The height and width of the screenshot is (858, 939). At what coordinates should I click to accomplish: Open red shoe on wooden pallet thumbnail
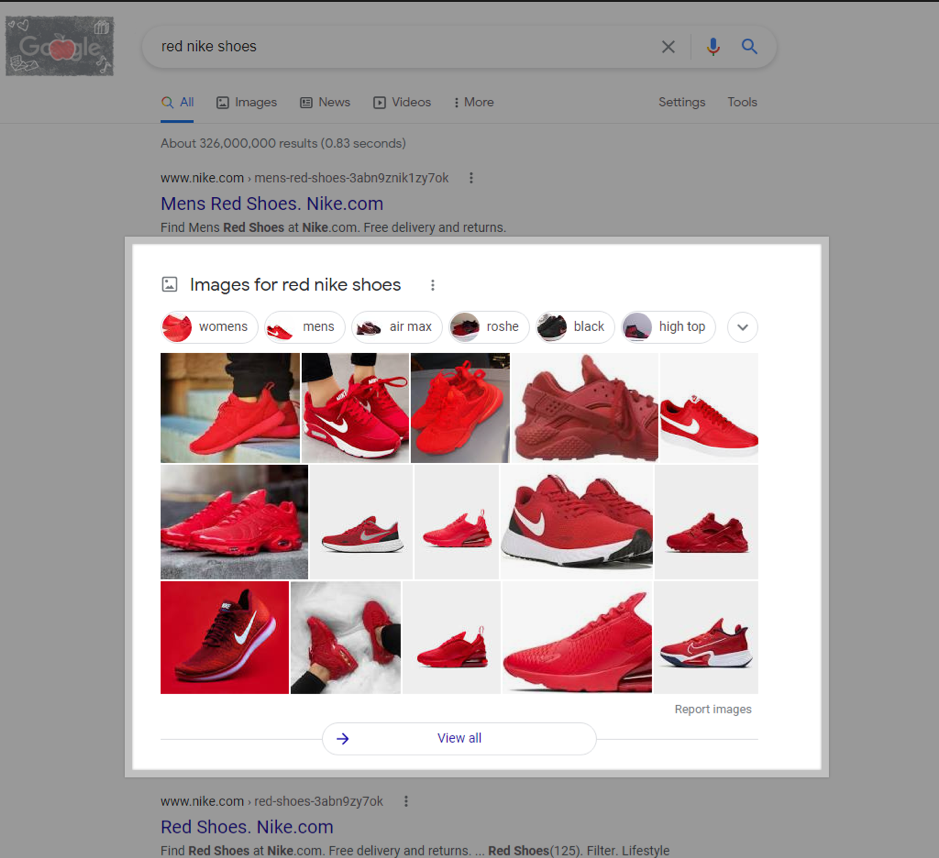click(x=230, y=408)
